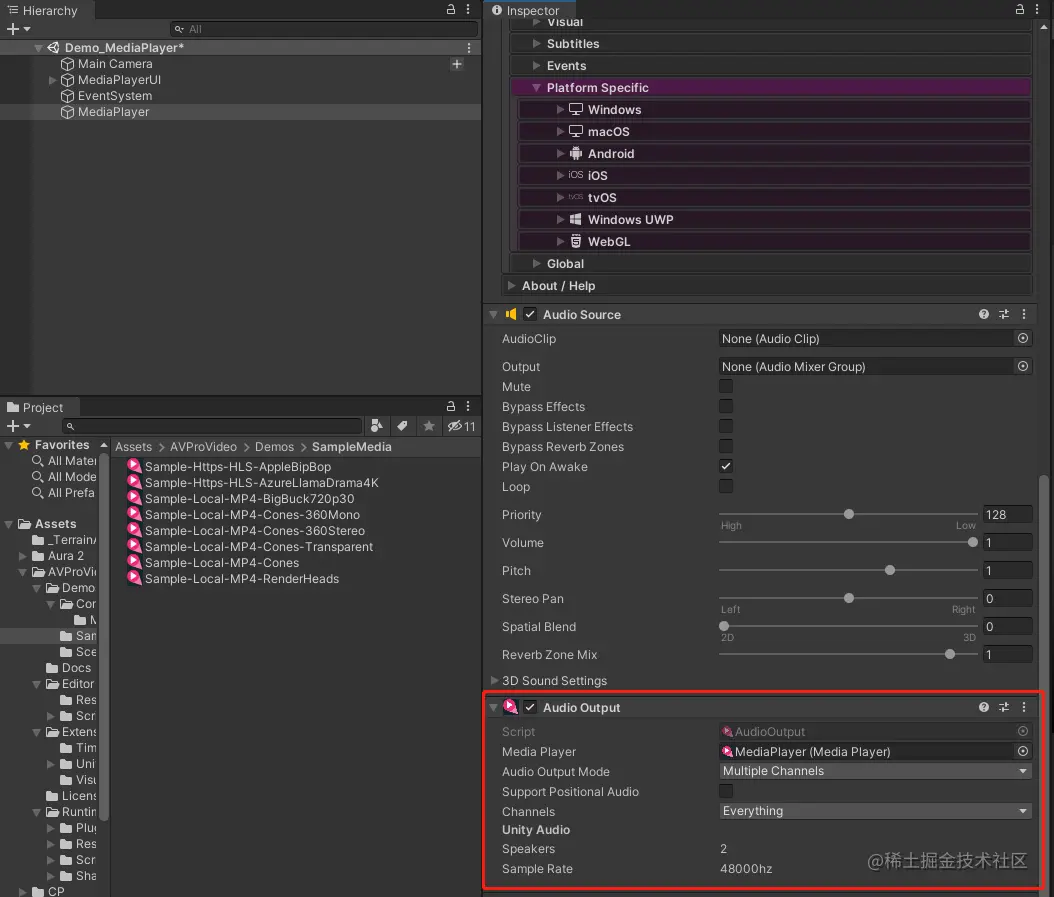Search Project by label icon

click(x=402, y=426)
